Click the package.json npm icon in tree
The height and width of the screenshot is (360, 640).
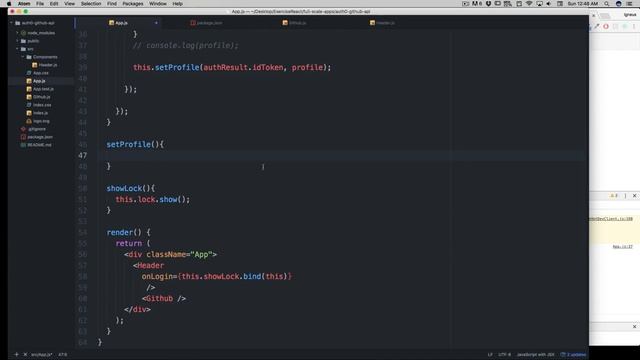pos(23,137)
